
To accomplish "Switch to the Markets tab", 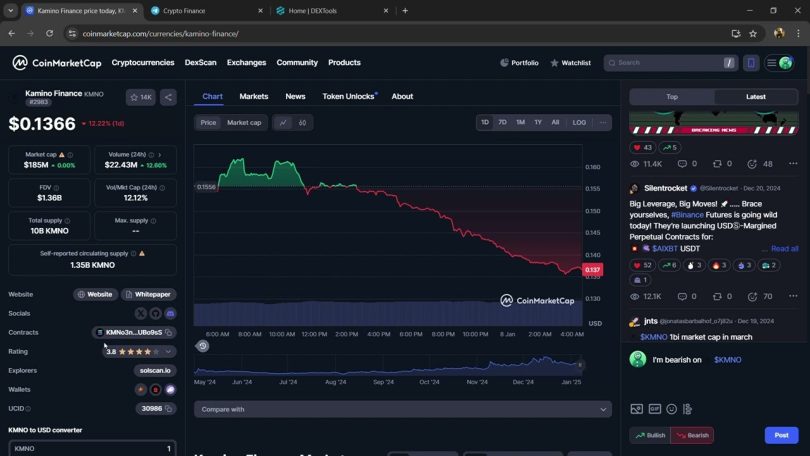I will [254, 97].
